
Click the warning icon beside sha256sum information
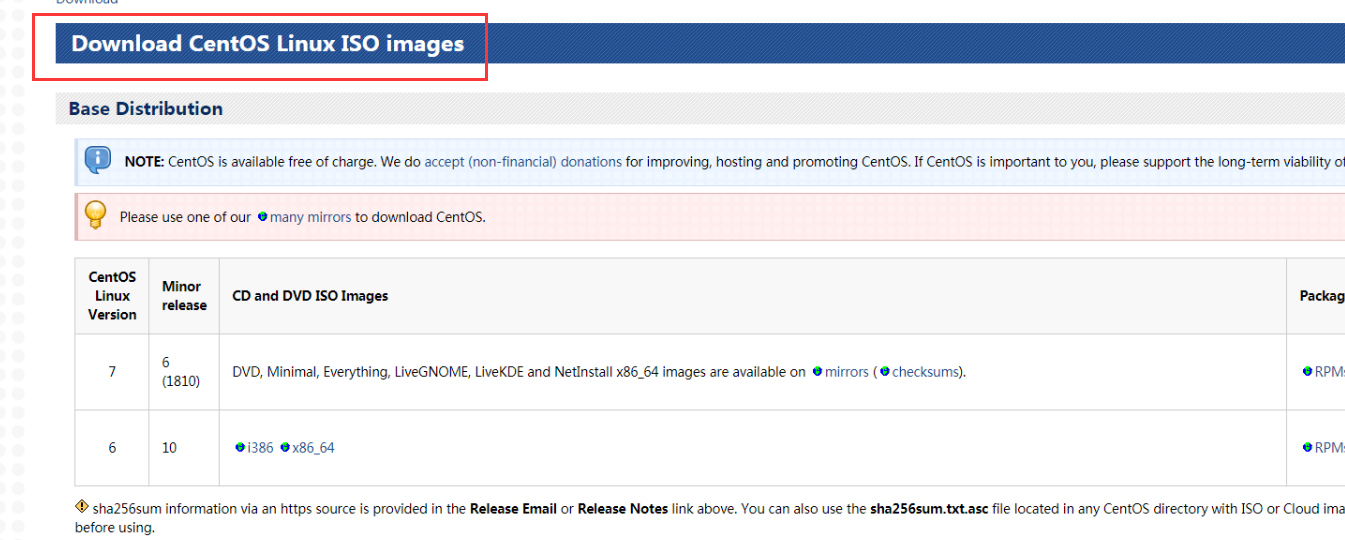click(81, 506)
